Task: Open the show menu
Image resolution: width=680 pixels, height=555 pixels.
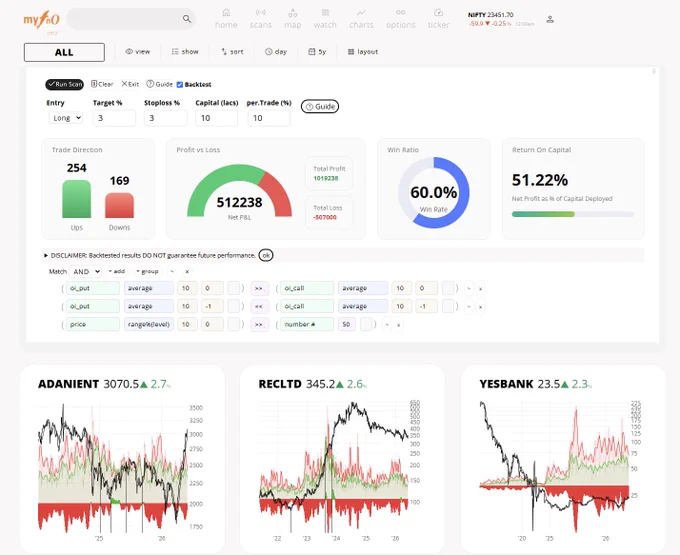Action: pyautogui.click(x=185, y=52)
